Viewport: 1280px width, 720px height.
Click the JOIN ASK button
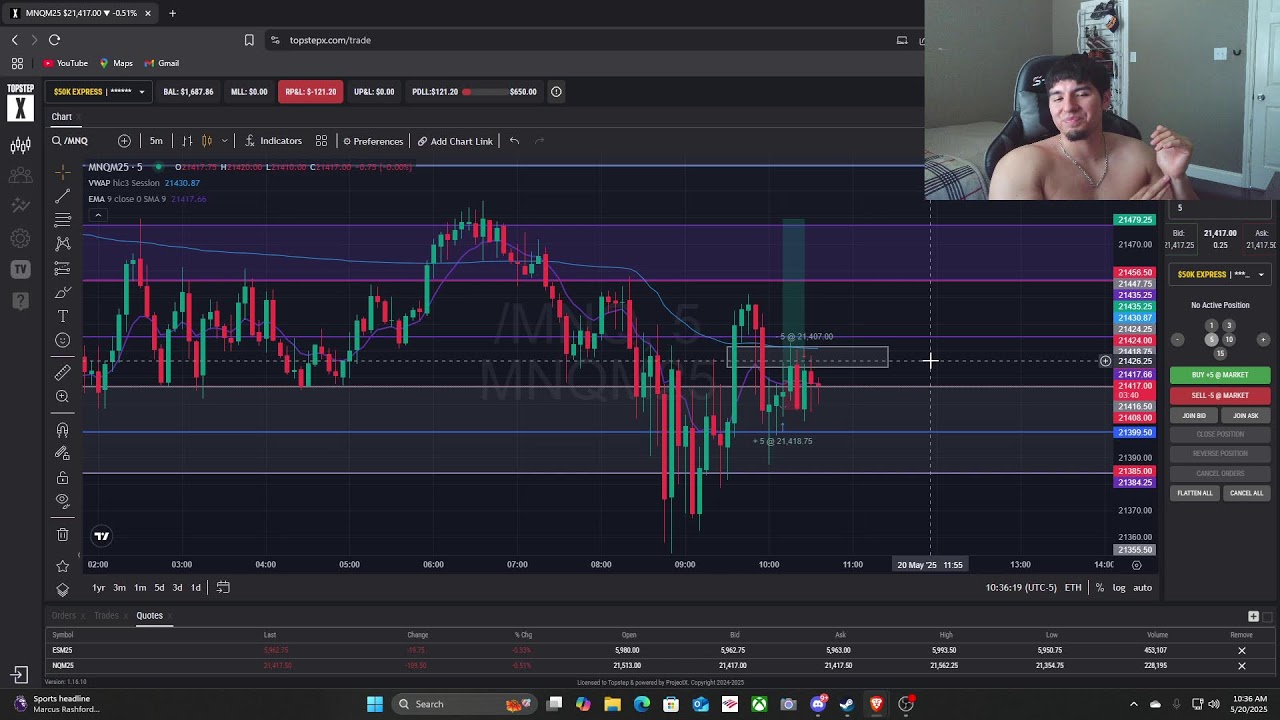(1246, 415)
